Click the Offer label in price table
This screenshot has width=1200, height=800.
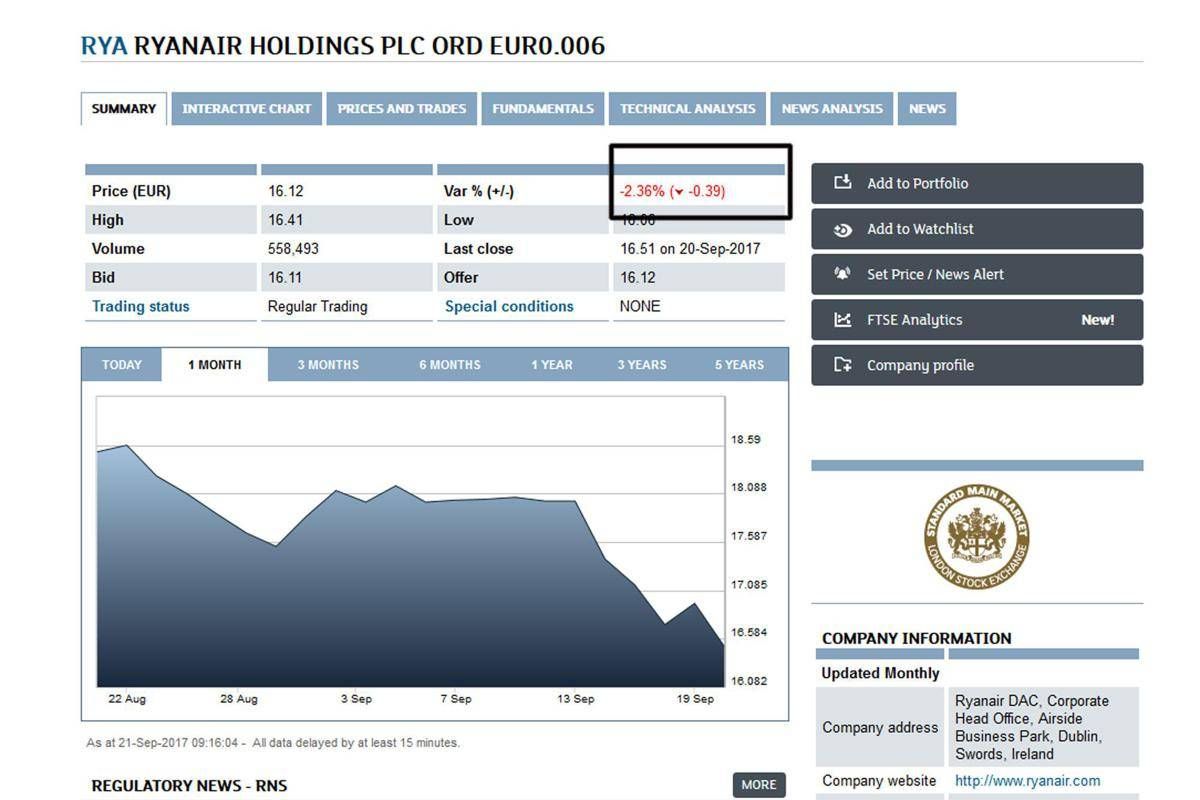click(461, 278)
